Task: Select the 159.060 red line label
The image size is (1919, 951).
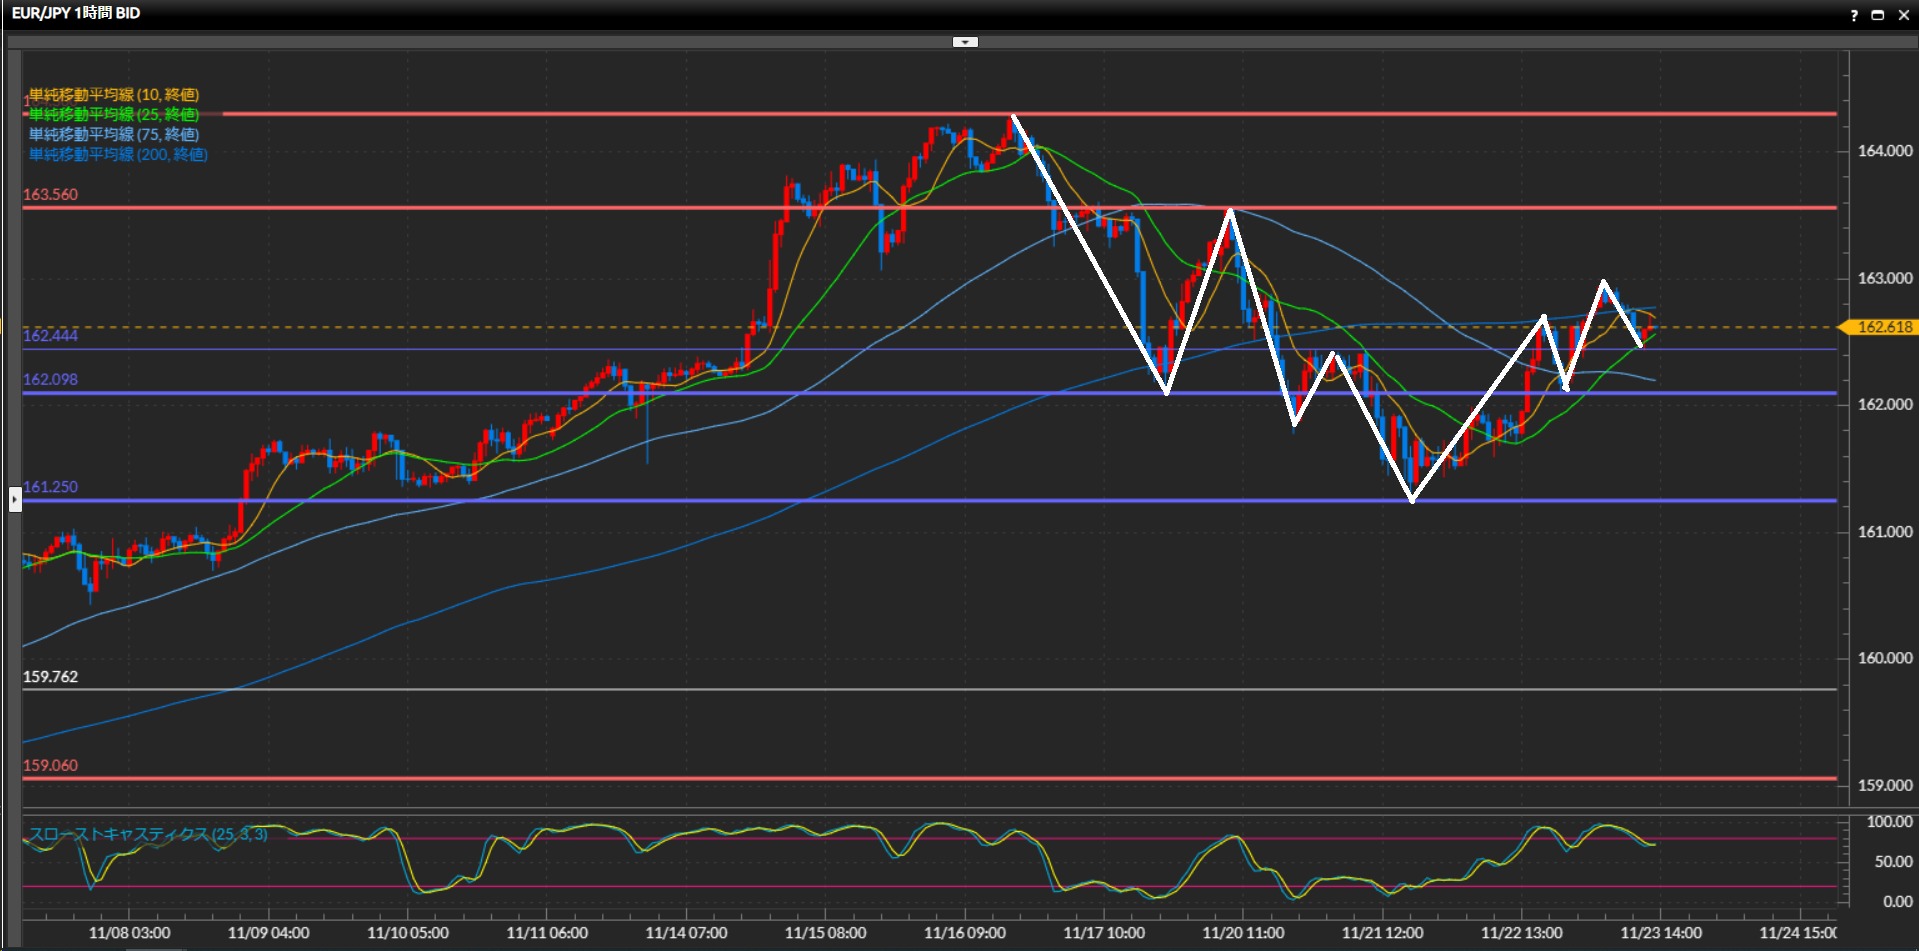Action: pyautogui.click(x=50, y=766)
